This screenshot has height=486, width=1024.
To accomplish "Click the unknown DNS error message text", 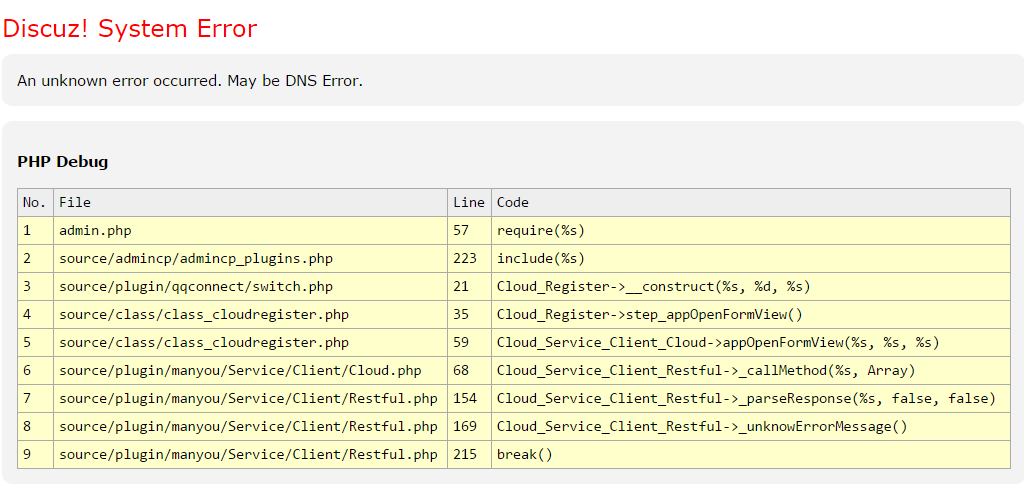I will [x=190, y=80].
